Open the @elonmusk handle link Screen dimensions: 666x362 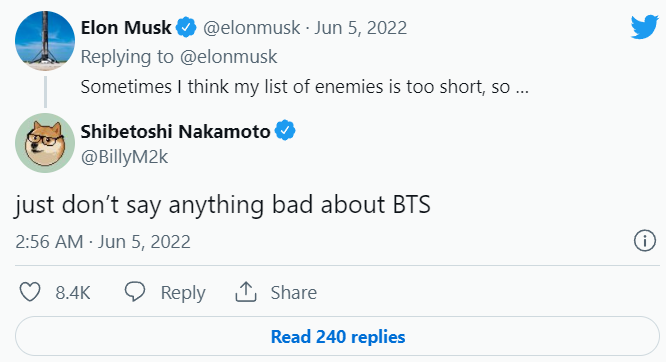(x=251, y=28)
